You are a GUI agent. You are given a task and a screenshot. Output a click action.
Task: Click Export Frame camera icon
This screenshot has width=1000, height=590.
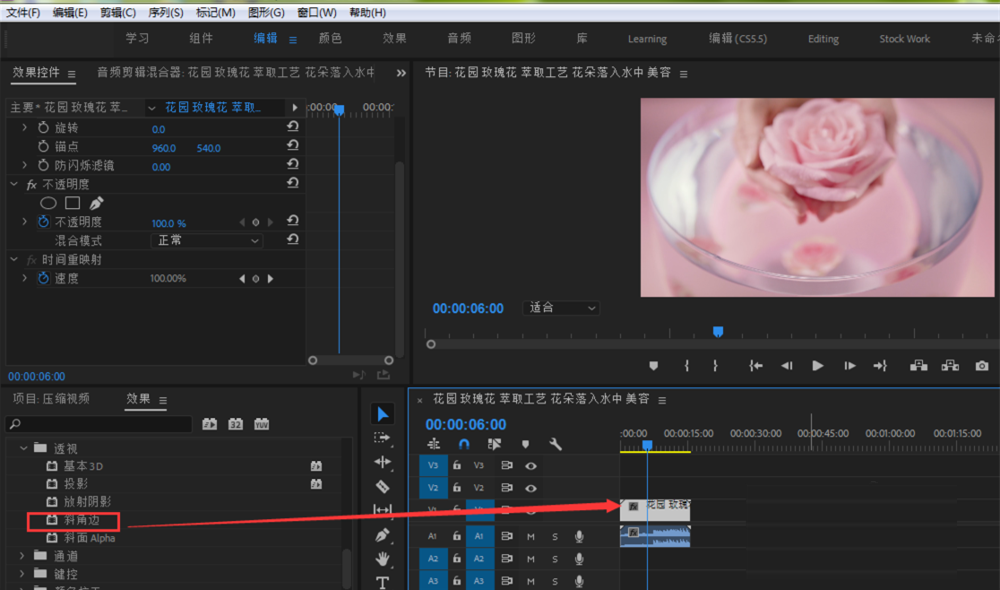[x=982, y=366]
